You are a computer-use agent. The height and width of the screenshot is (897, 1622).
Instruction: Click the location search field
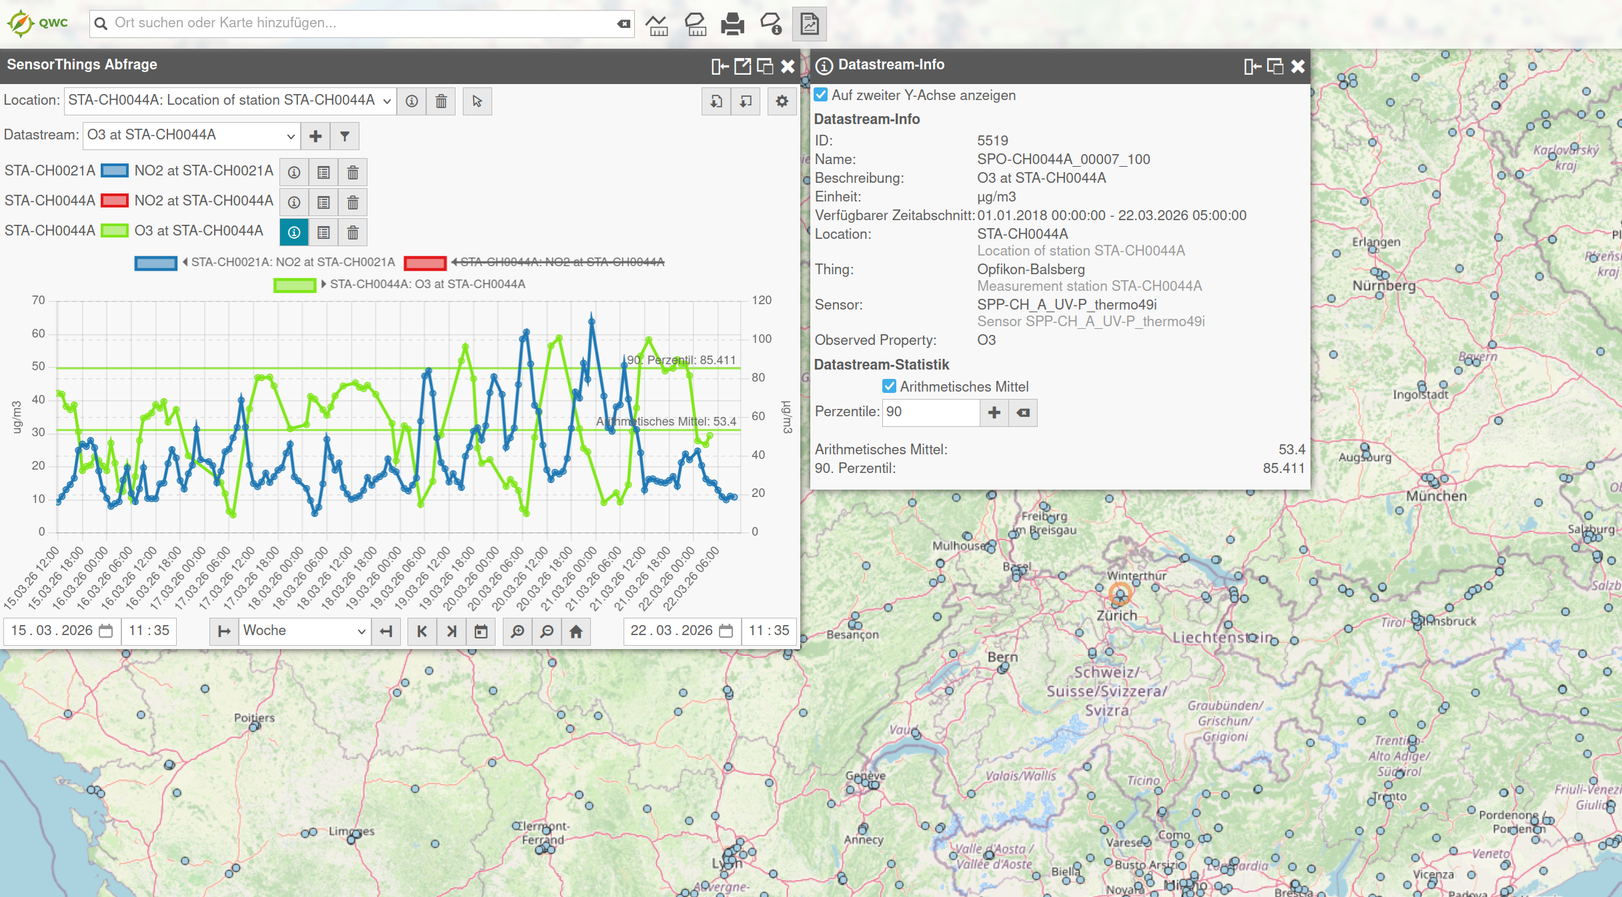[x=360, y=23]
